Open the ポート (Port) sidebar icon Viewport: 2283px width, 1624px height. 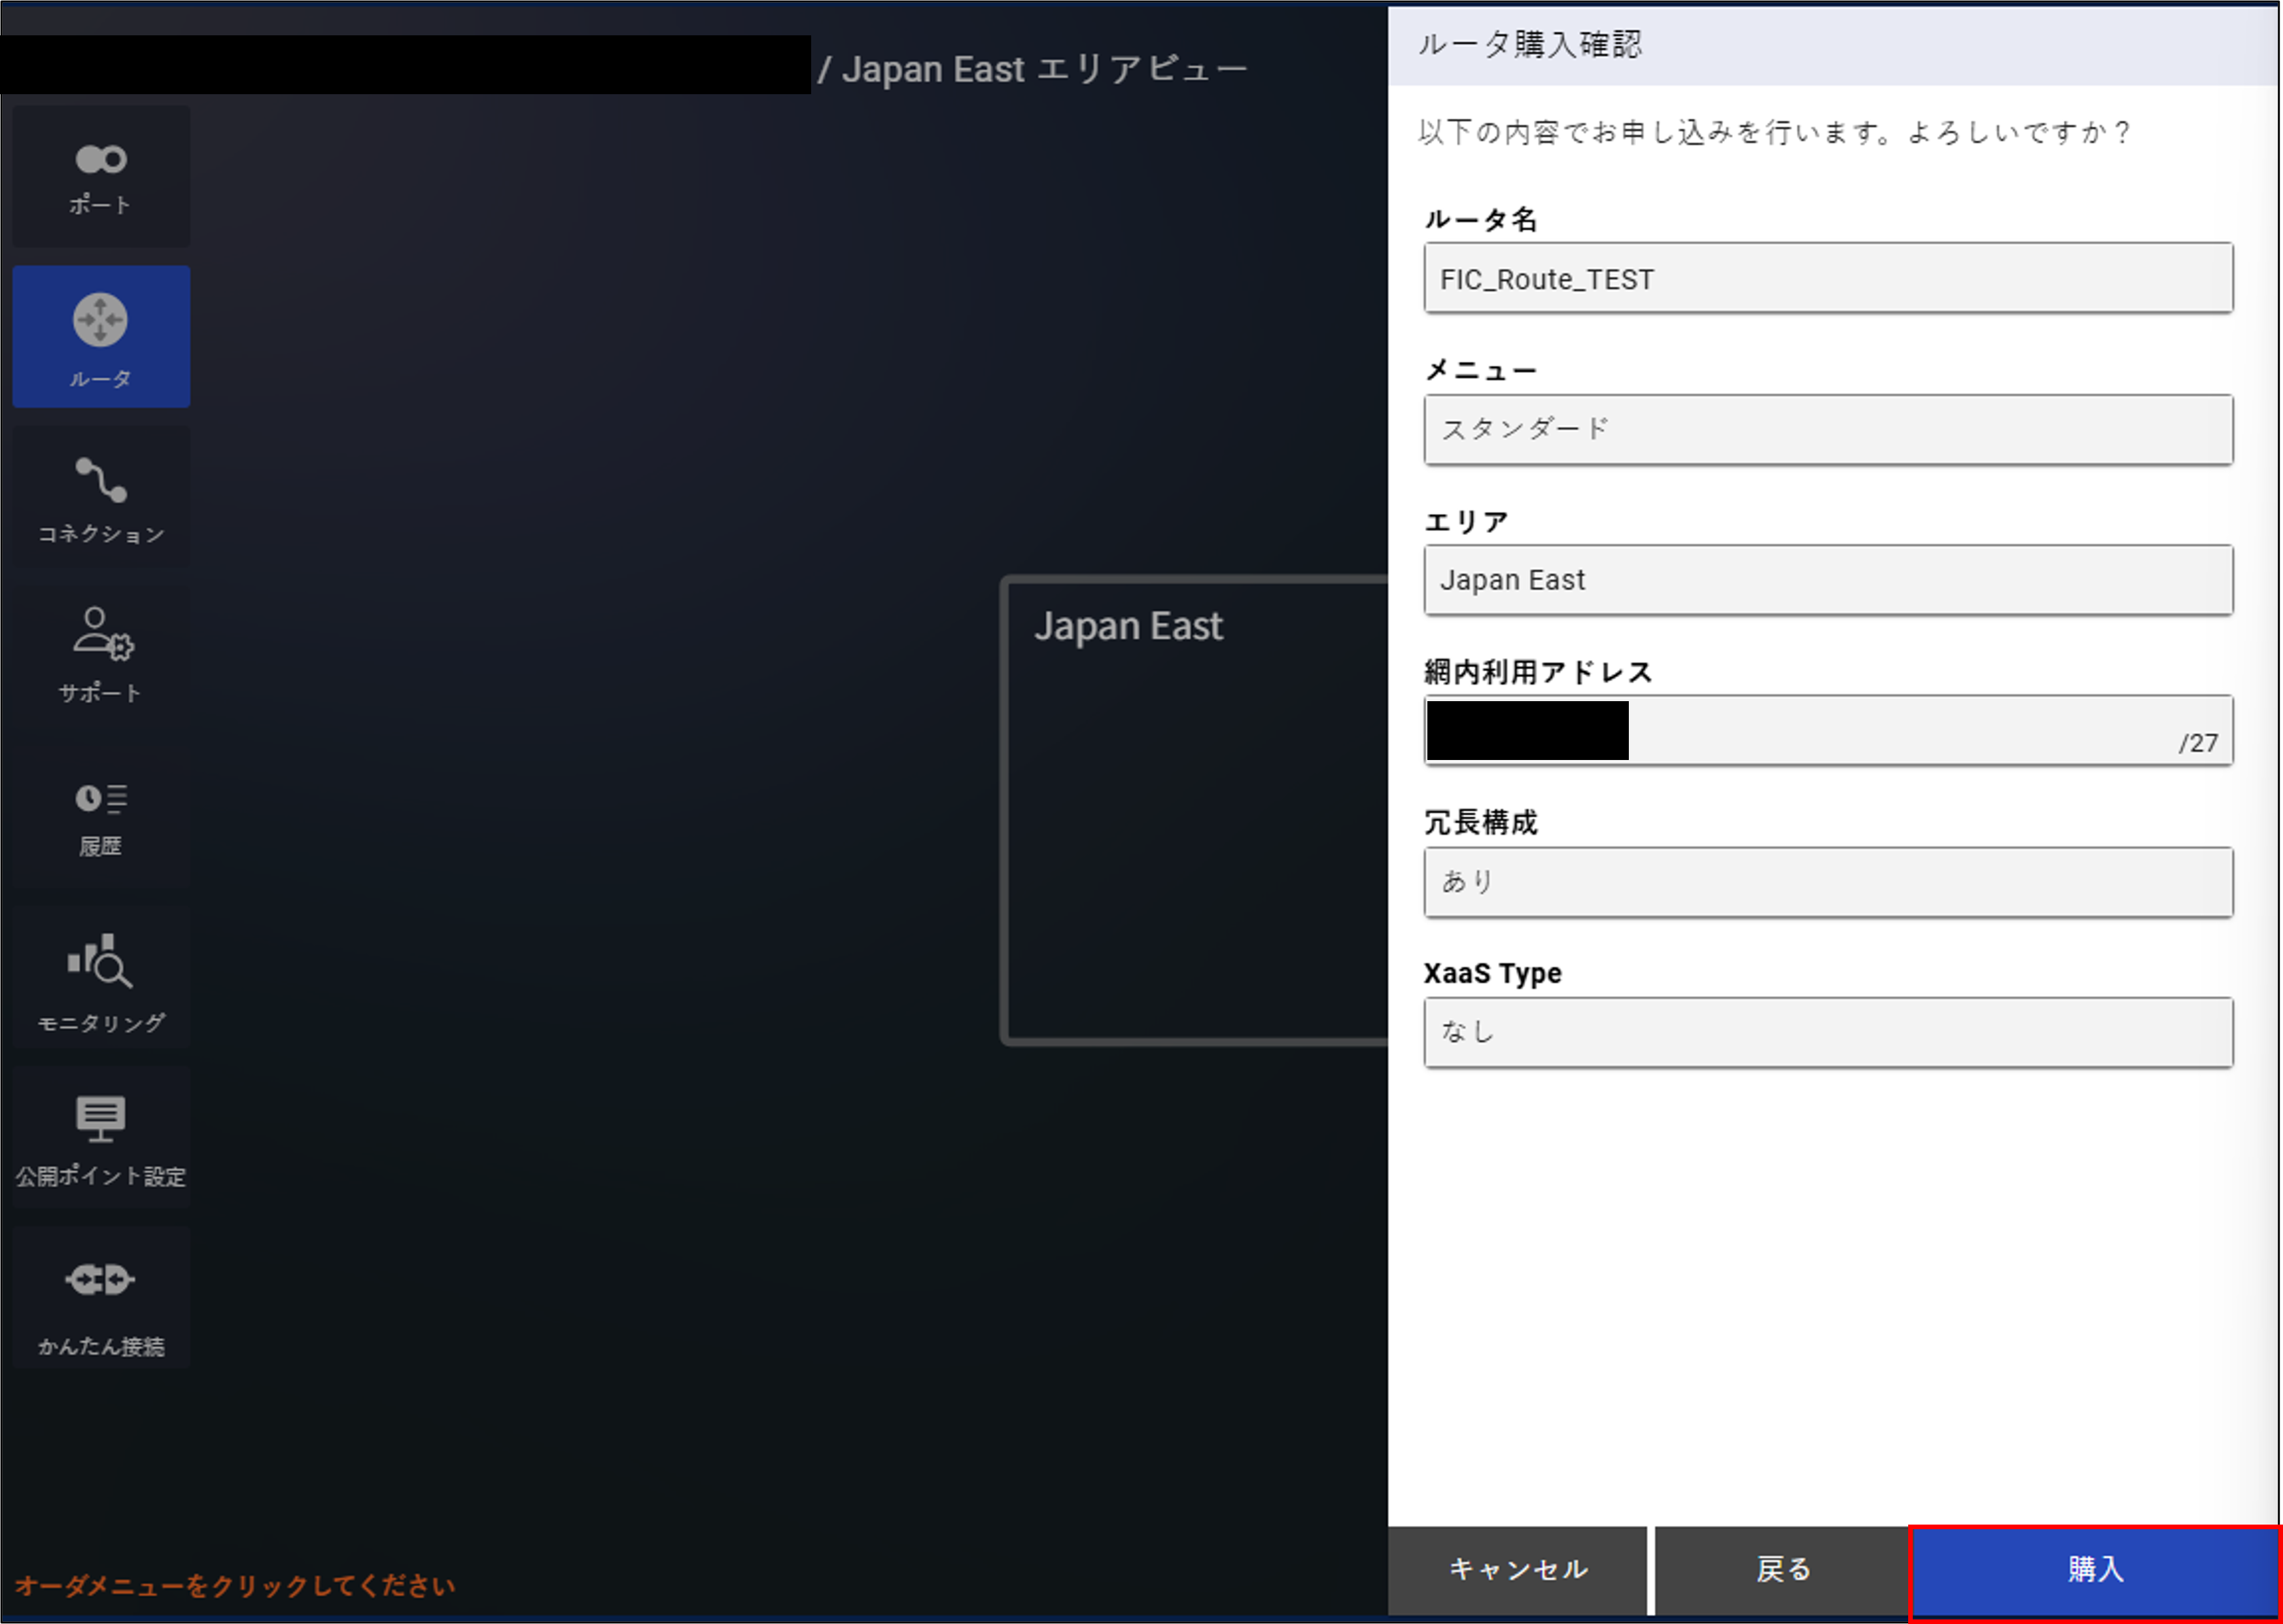point(101,177)
